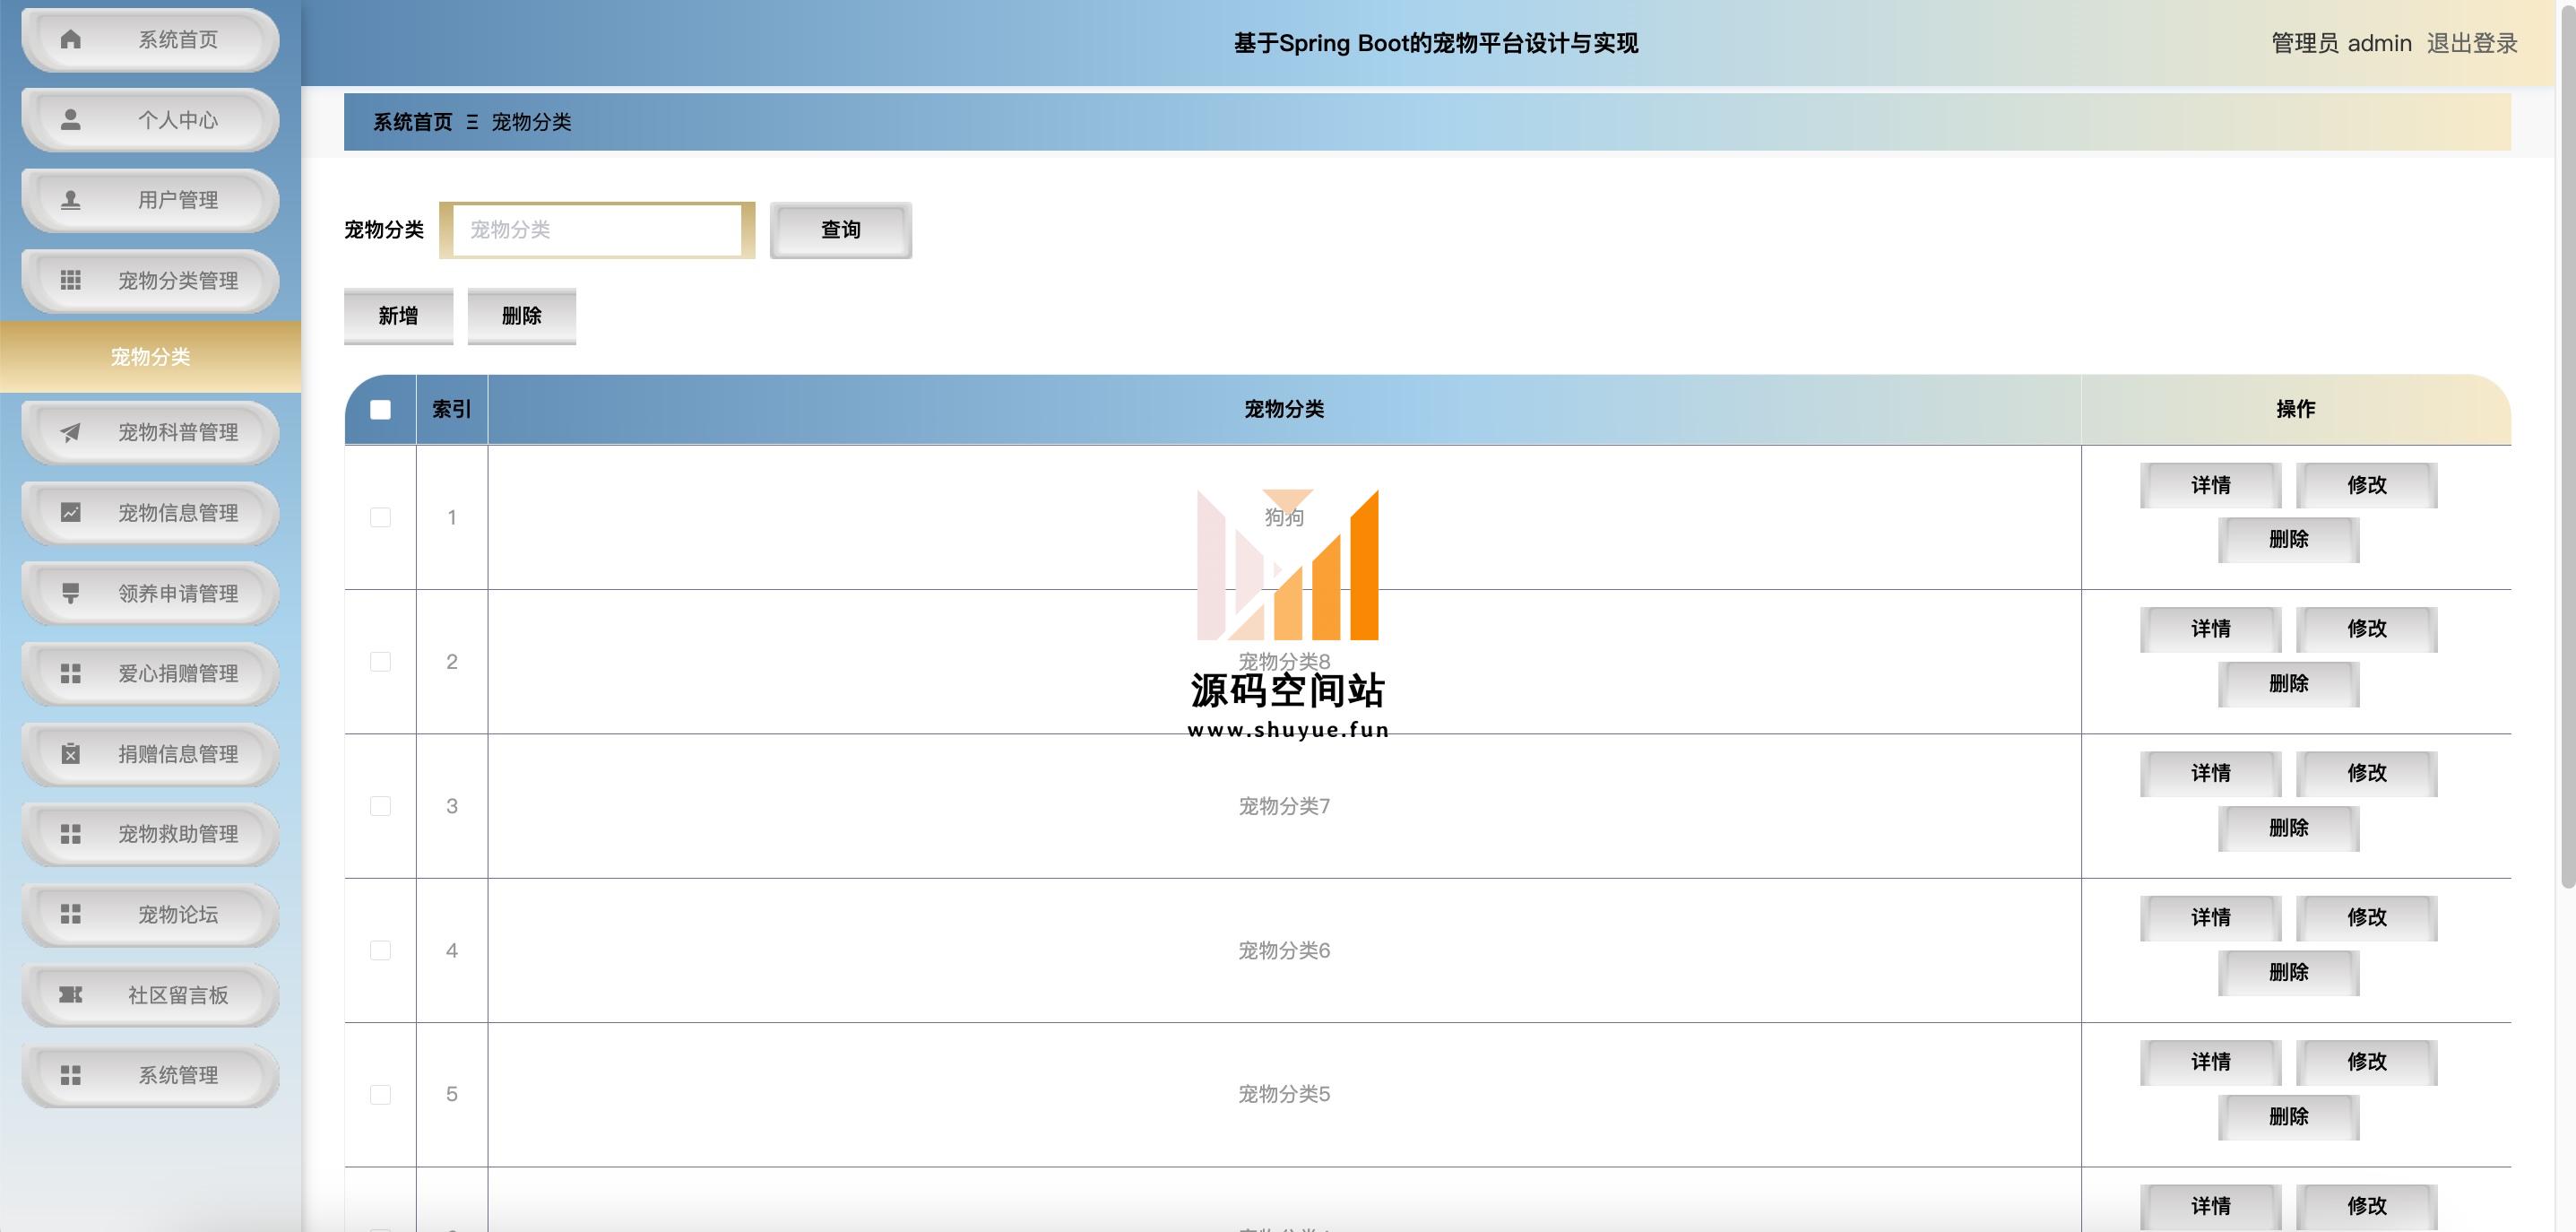This screenshot has height=1232, width=2576.
Task: Expand the 爱心捐赠管理 sidebar menu
Action: tap(150, 674)
